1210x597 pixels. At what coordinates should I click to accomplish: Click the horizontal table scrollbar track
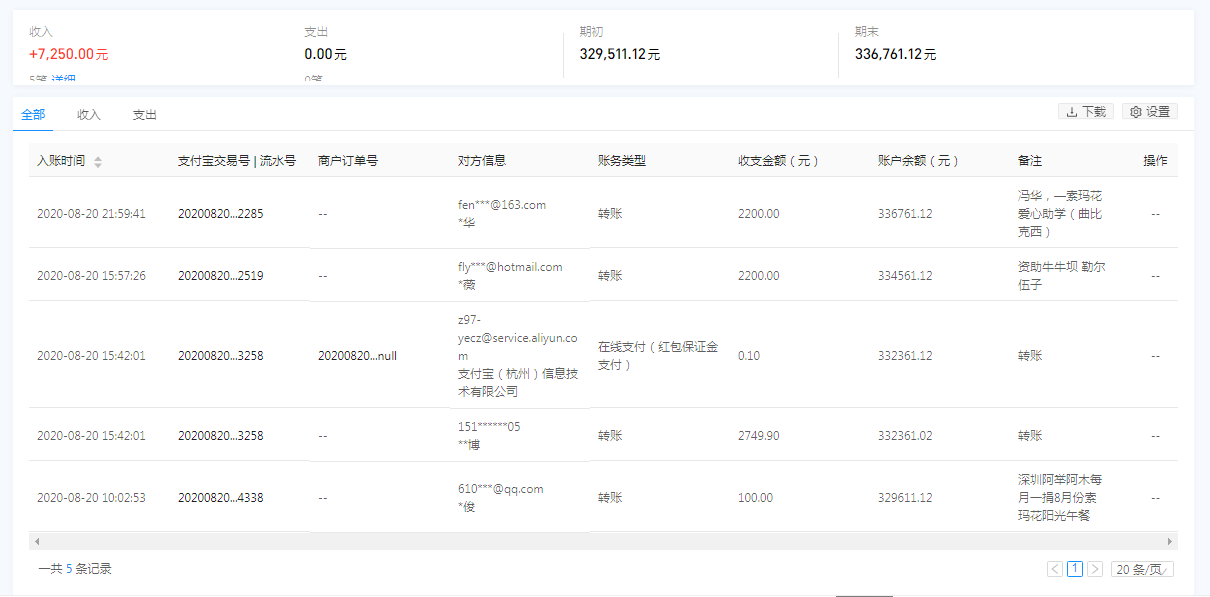600,541
